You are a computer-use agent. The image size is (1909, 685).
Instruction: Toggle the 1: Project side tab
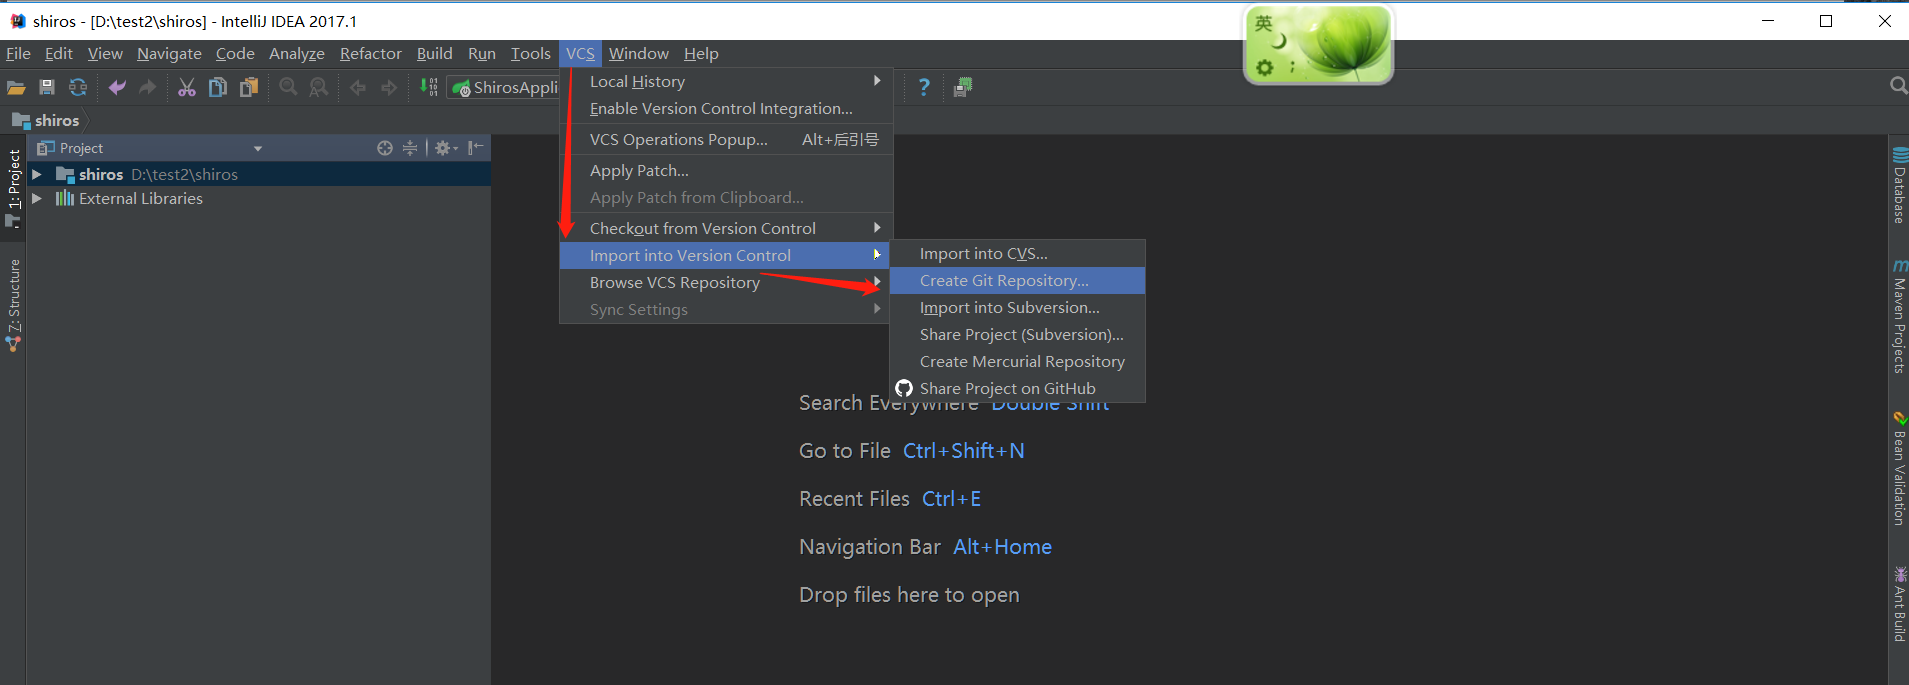(x=14, y=187)
